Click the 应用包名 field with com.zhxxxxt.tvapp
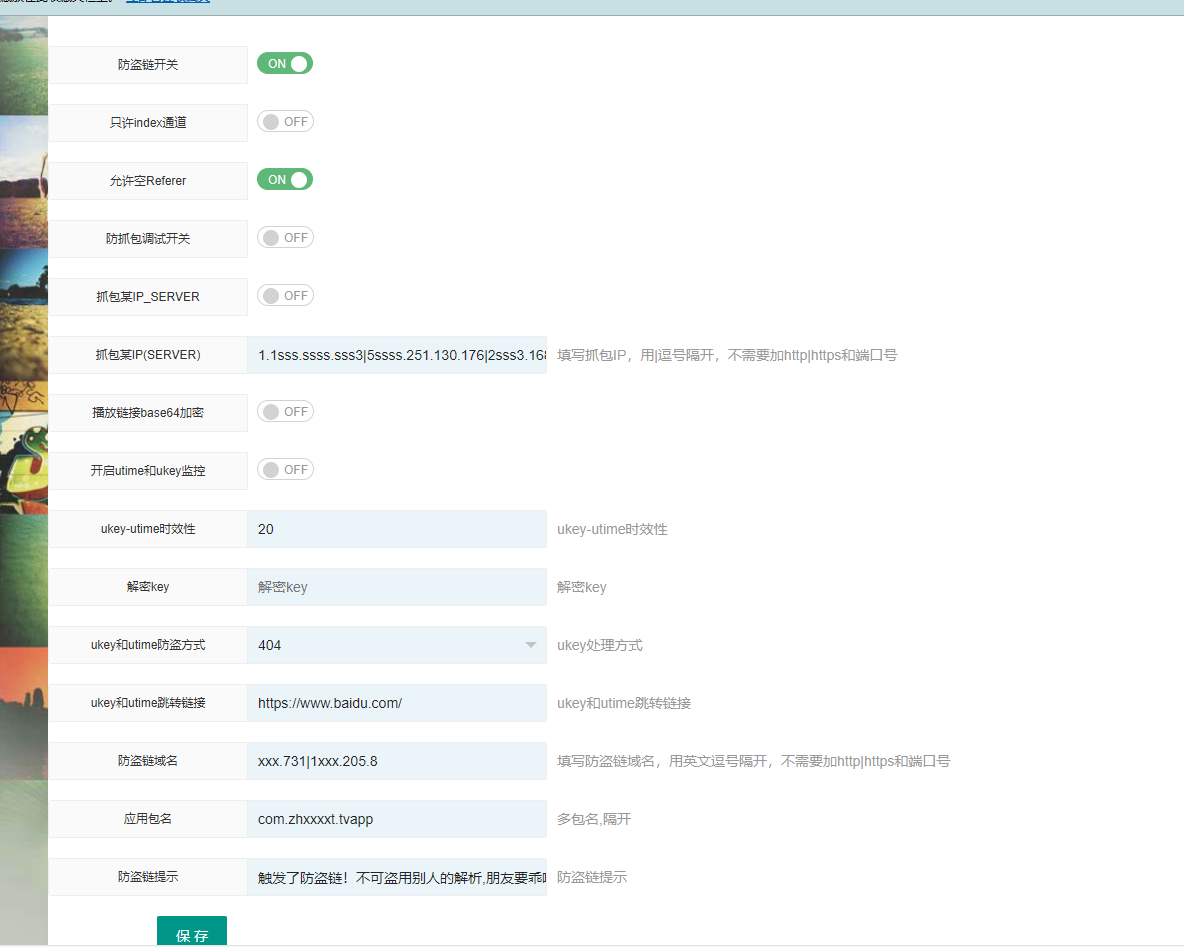Viewport: 1184px width, 947px height. tap(397, 819)
